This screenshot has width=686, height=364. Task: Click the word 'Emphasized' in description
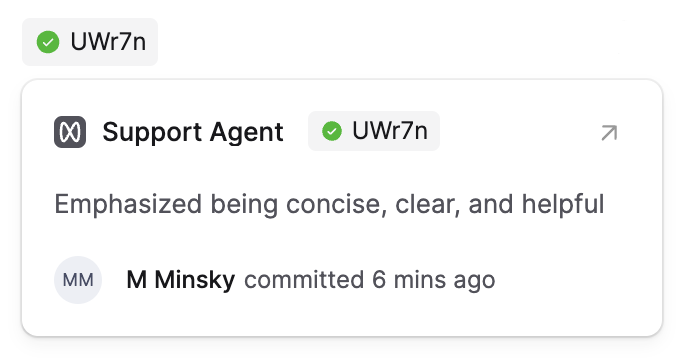(128, 204)
